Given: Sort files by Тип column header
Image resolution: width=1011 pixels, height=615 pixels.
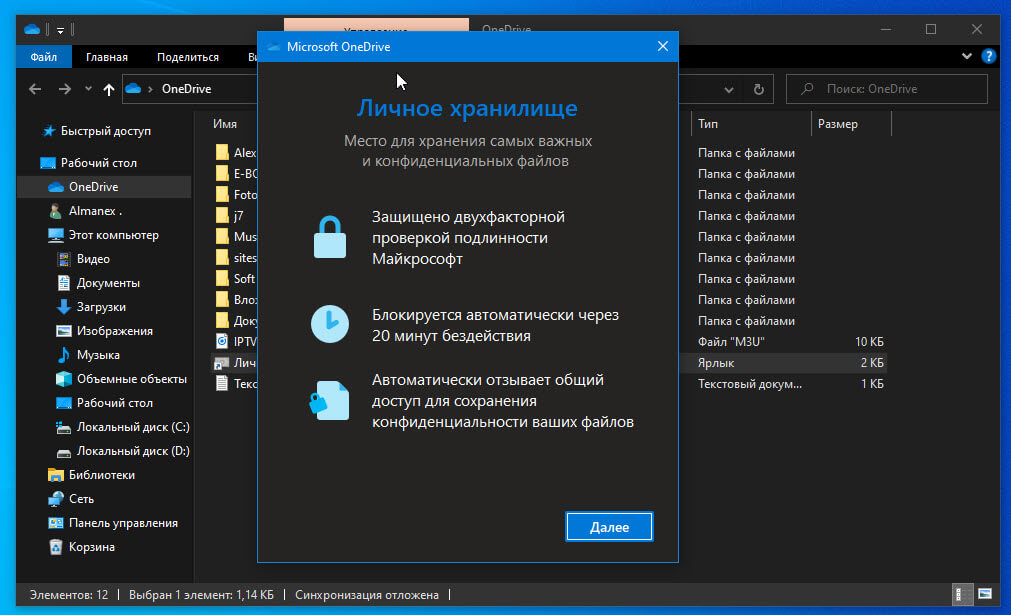Looking at the screenshot, I should click(x=707, y=124).
